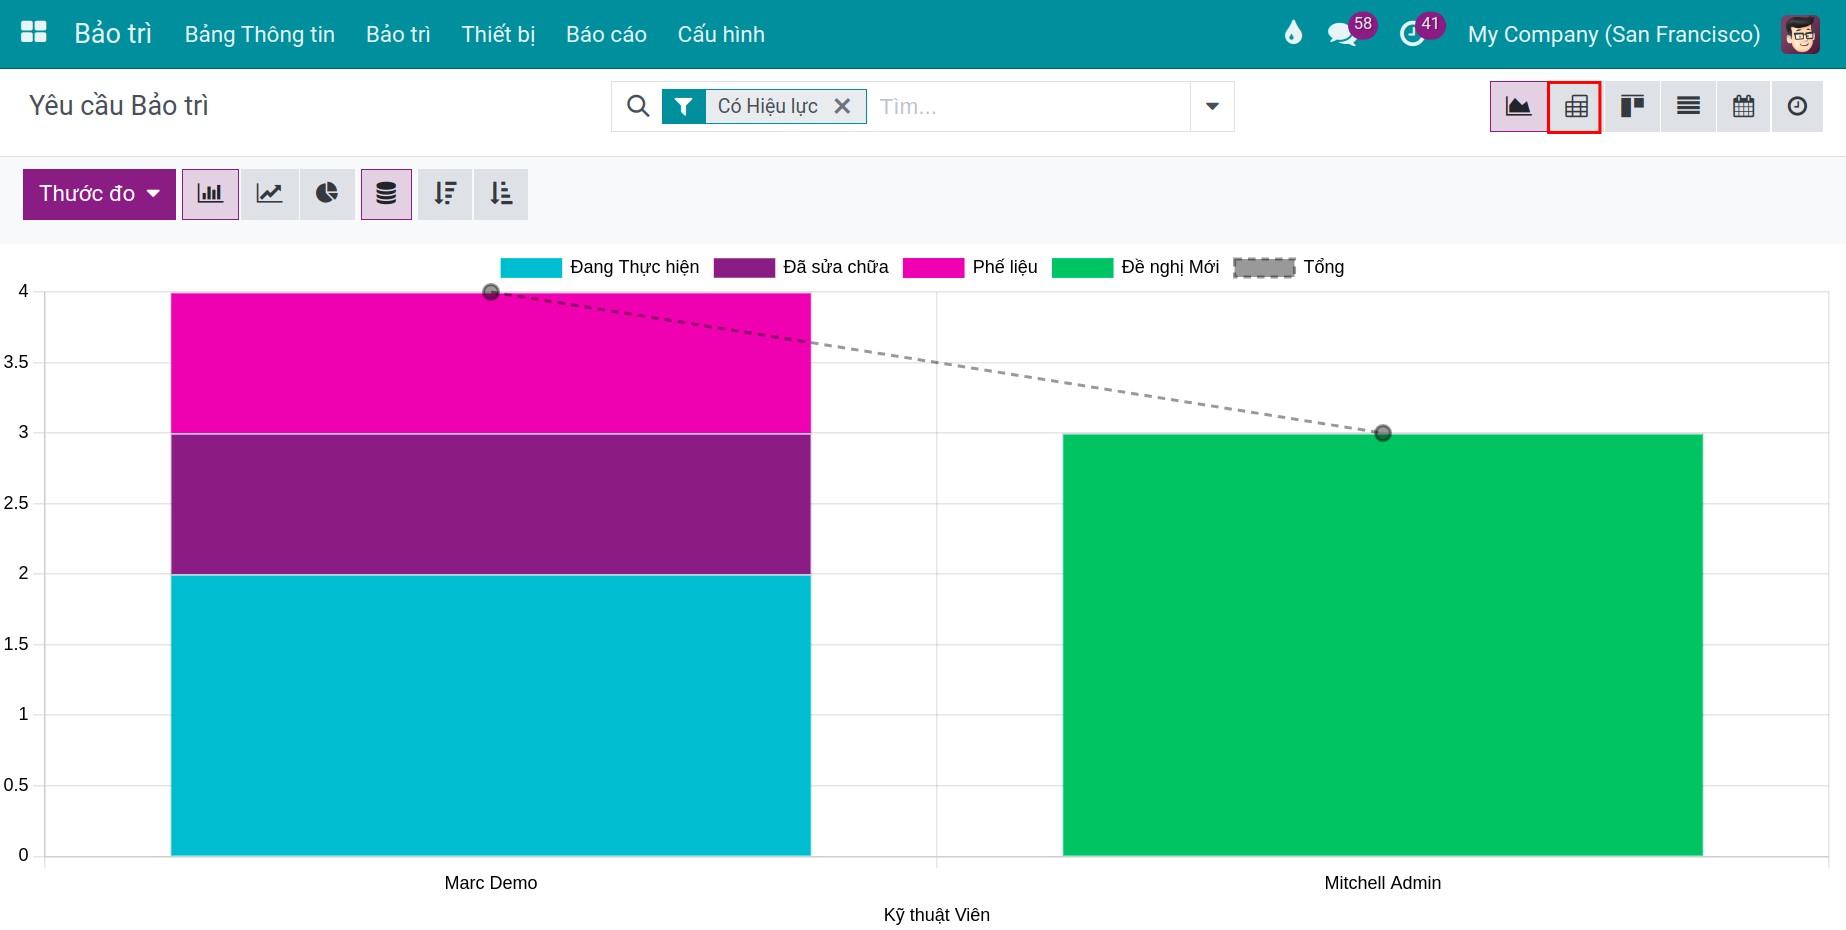Open the Báo cáo menu
The height and width of the screenshot is (930, 1846).
pyautogui.click(x=606, y=34)
